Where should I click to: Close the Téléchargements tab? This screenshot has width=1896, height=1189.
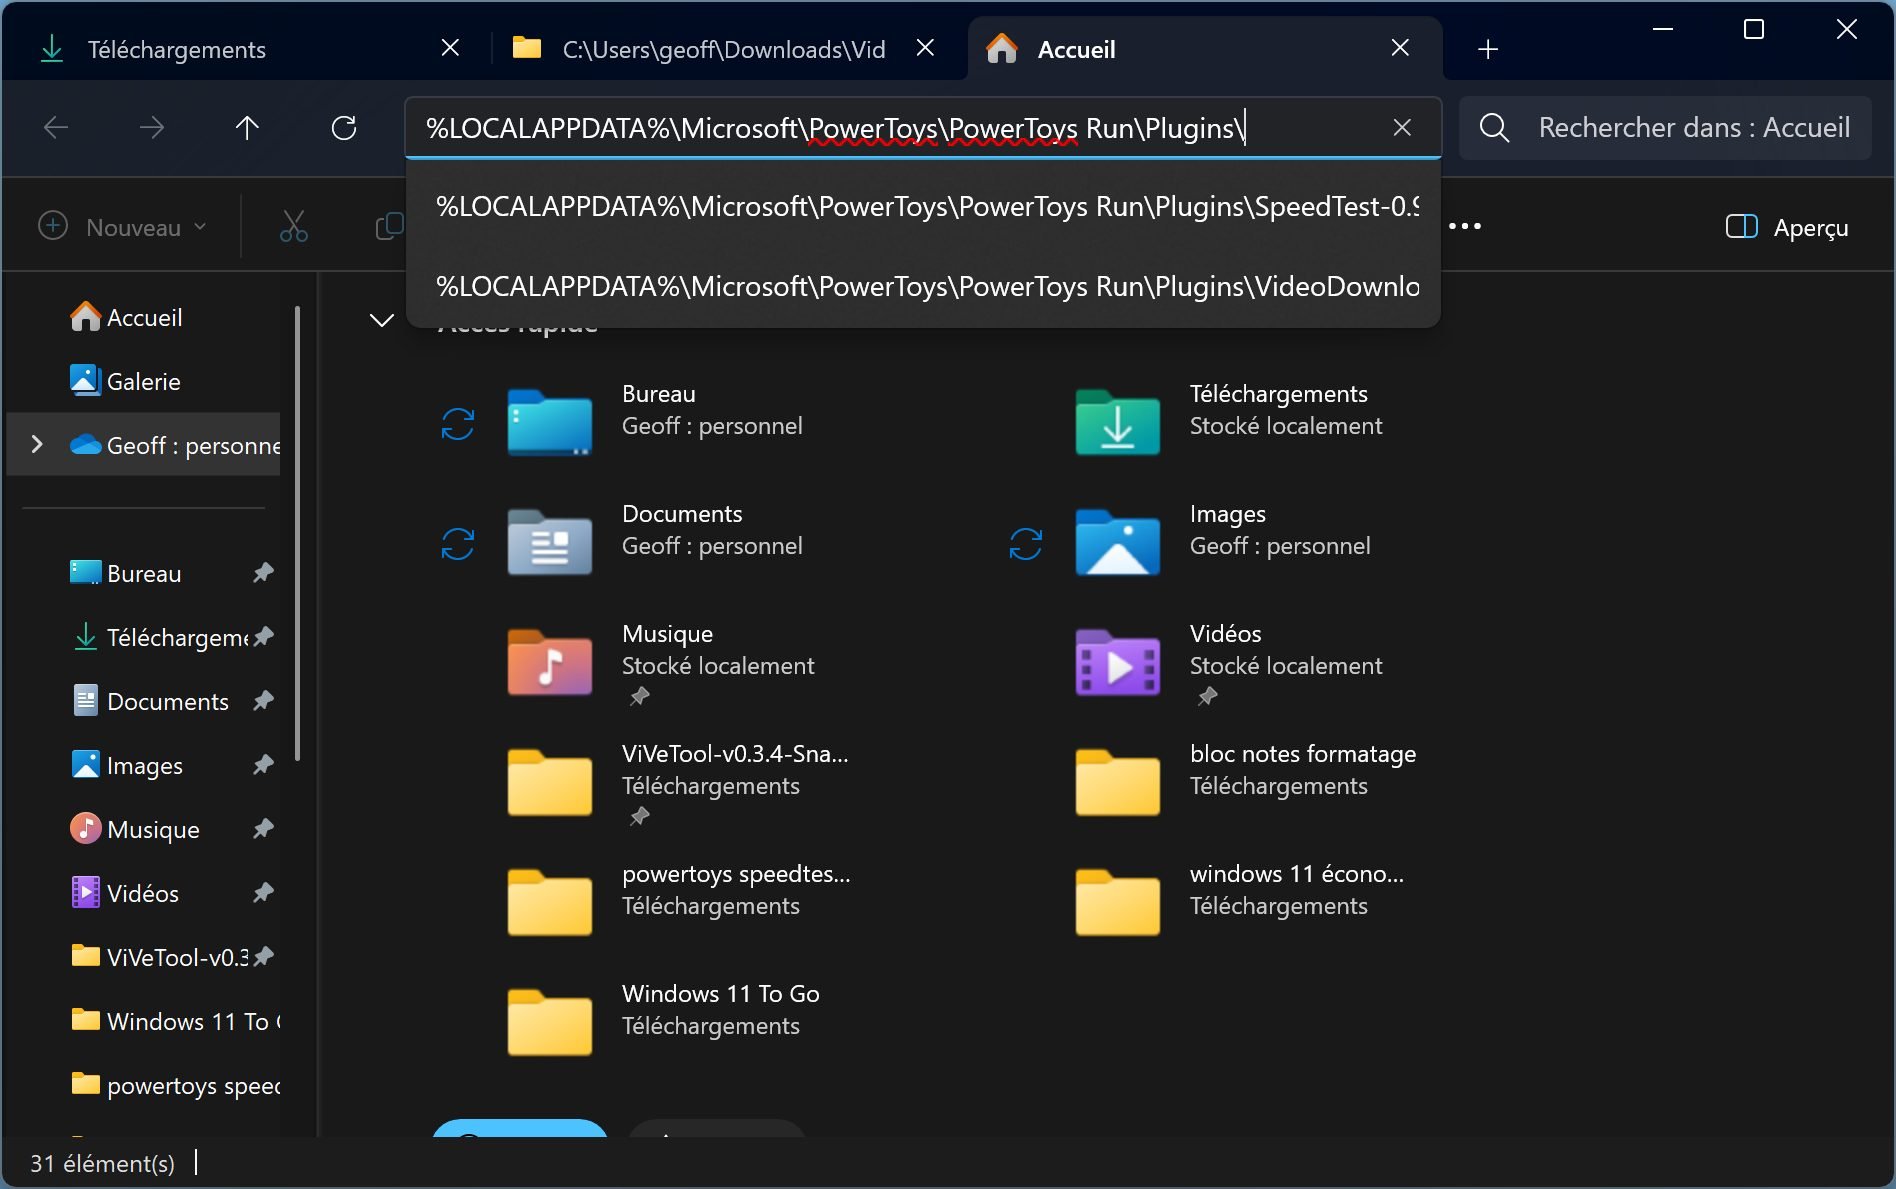451,48
